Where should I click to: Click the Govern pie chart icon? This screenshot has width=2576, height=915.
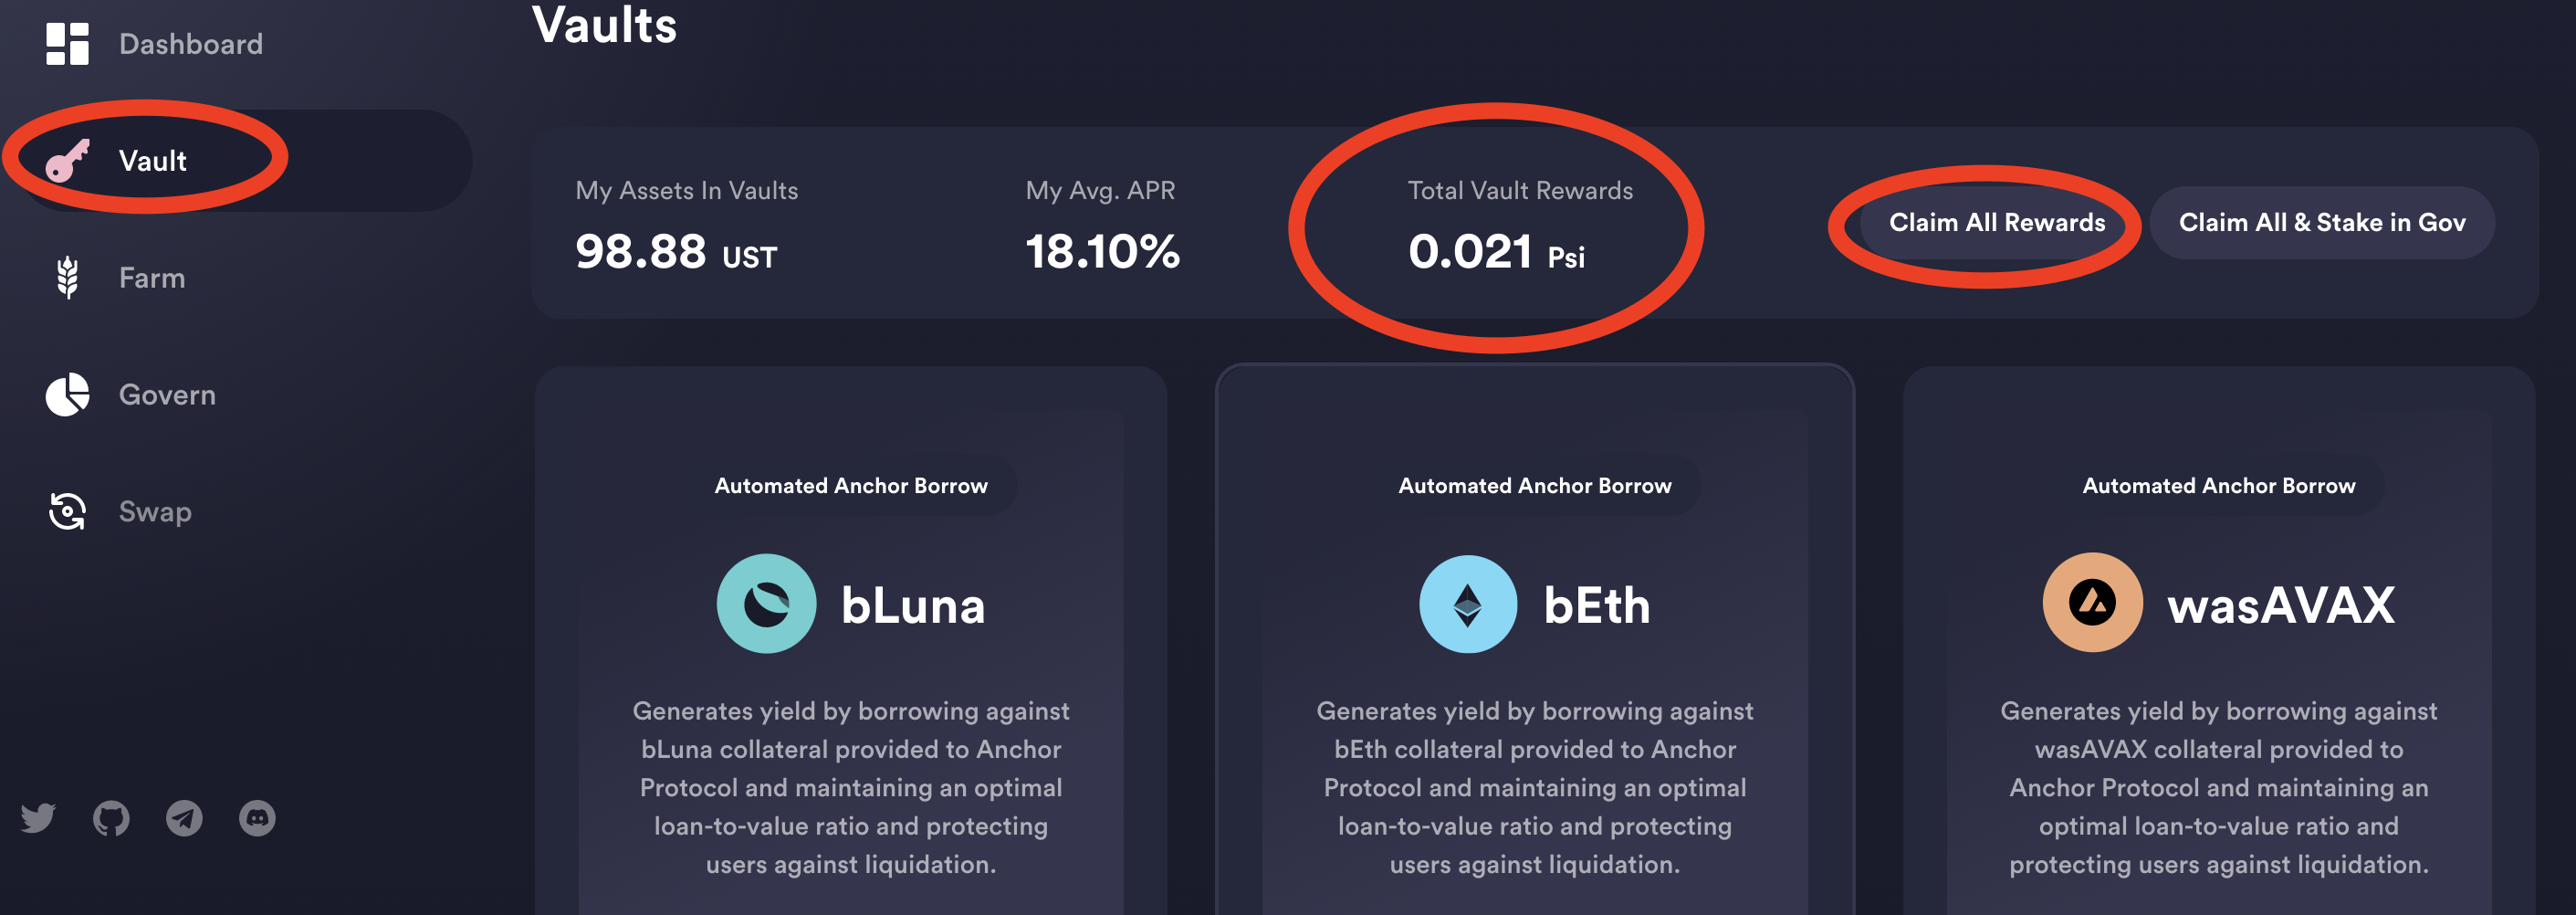pyautogui.click(x=67, y=394)
